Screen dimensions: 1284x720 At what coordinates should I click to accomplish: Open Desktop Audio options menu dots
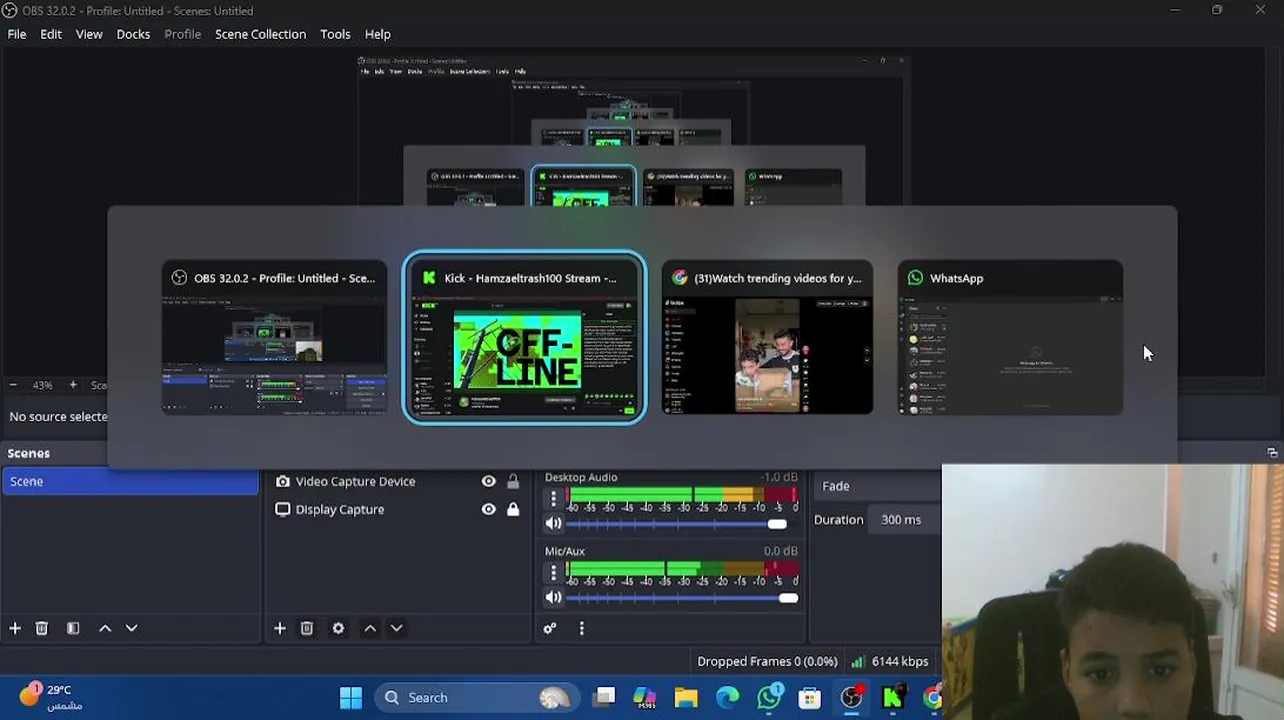pyautogui.click(x=553, y=498)
